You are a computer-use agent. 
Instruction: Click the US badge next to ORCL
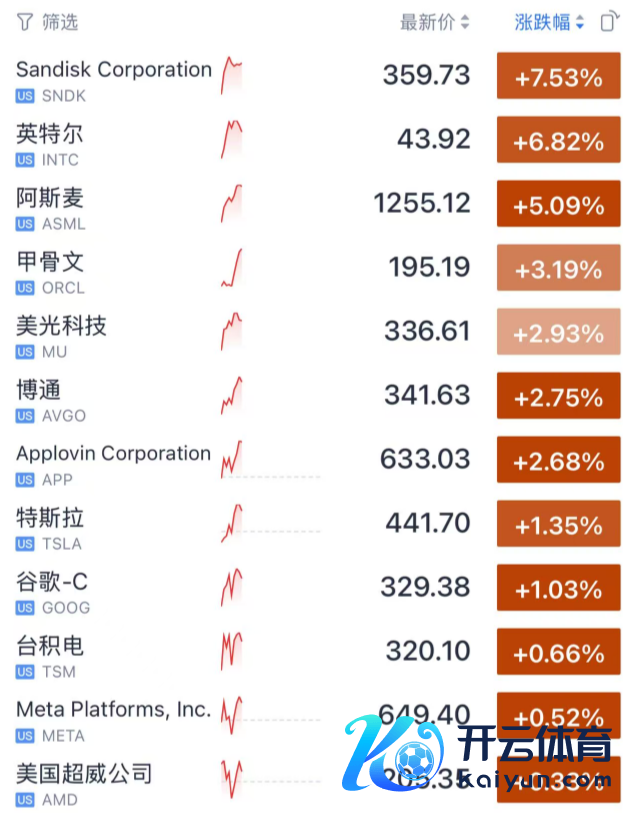point(25,288)
